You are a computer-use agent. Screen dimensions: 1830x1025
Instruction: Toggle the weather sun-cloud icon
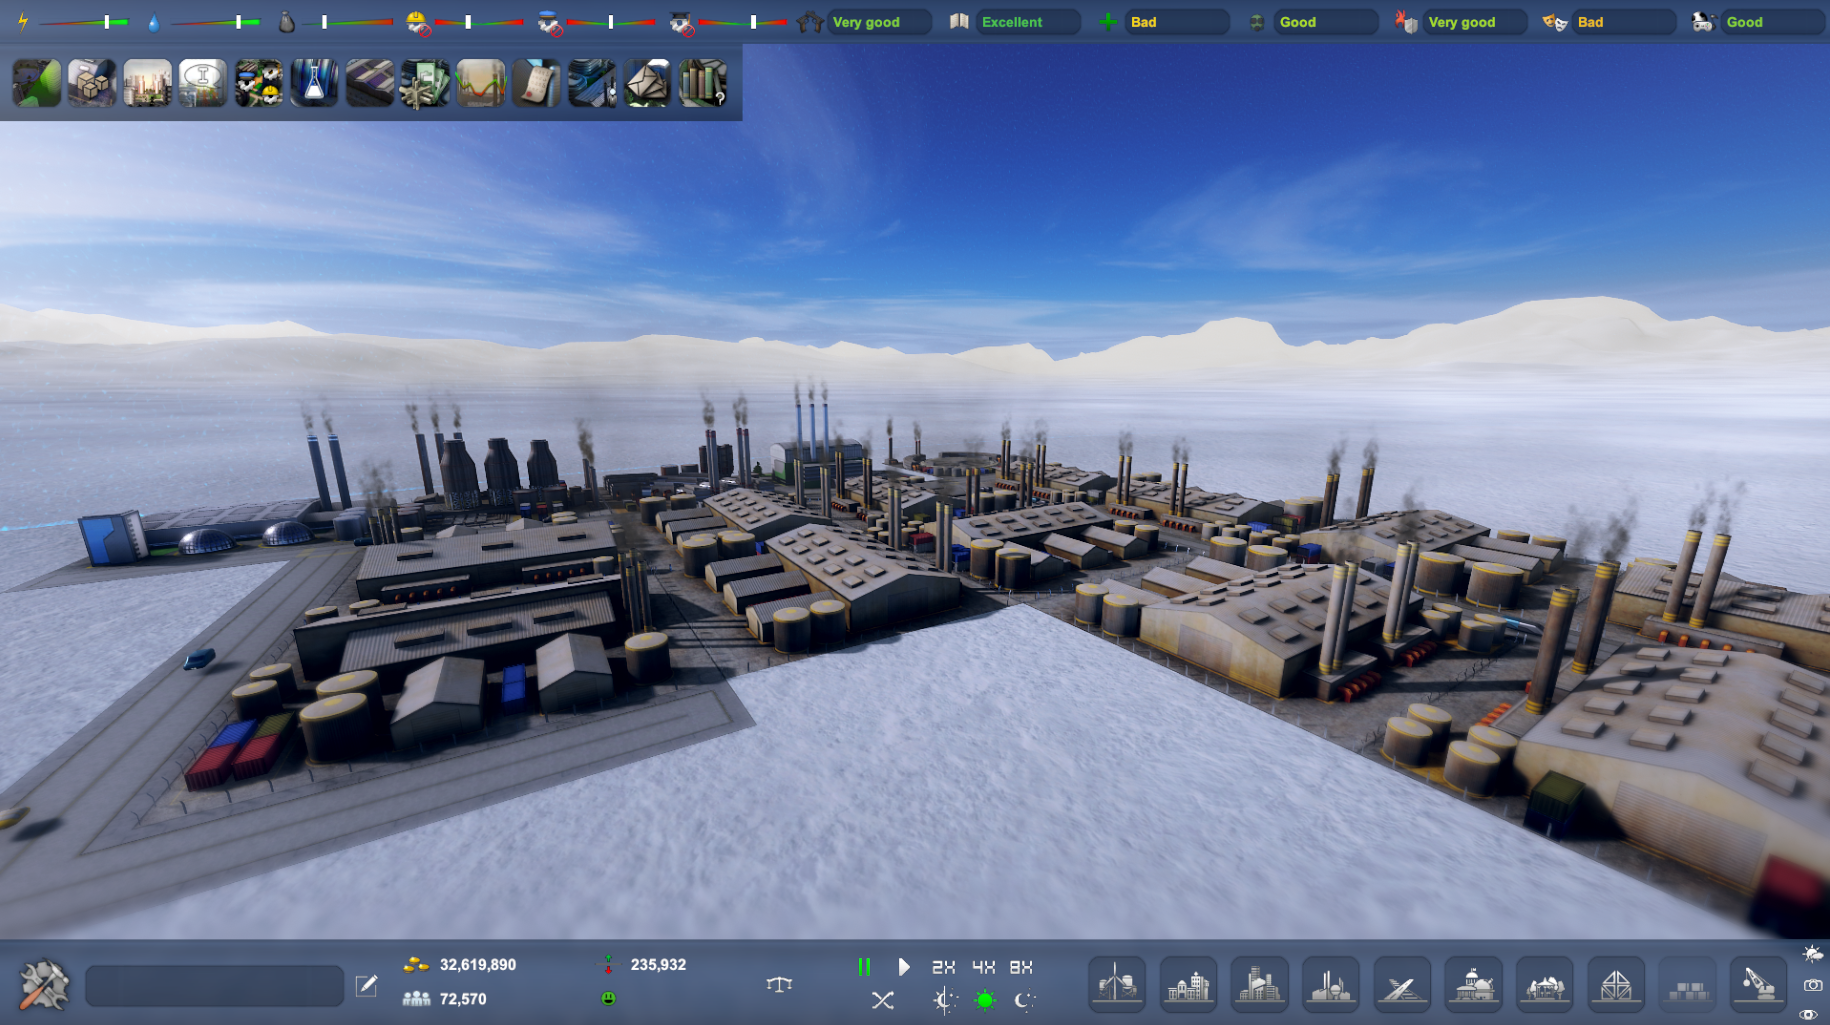1812,953
